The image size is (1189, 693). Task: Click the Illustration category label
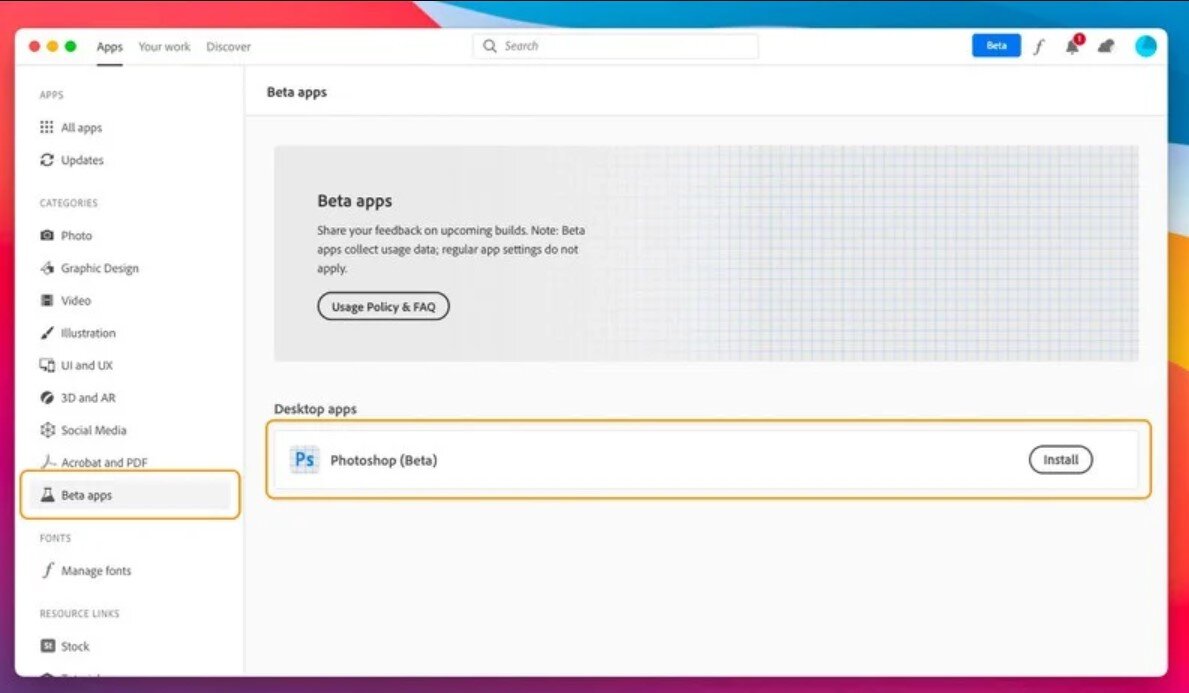point(88,333)
